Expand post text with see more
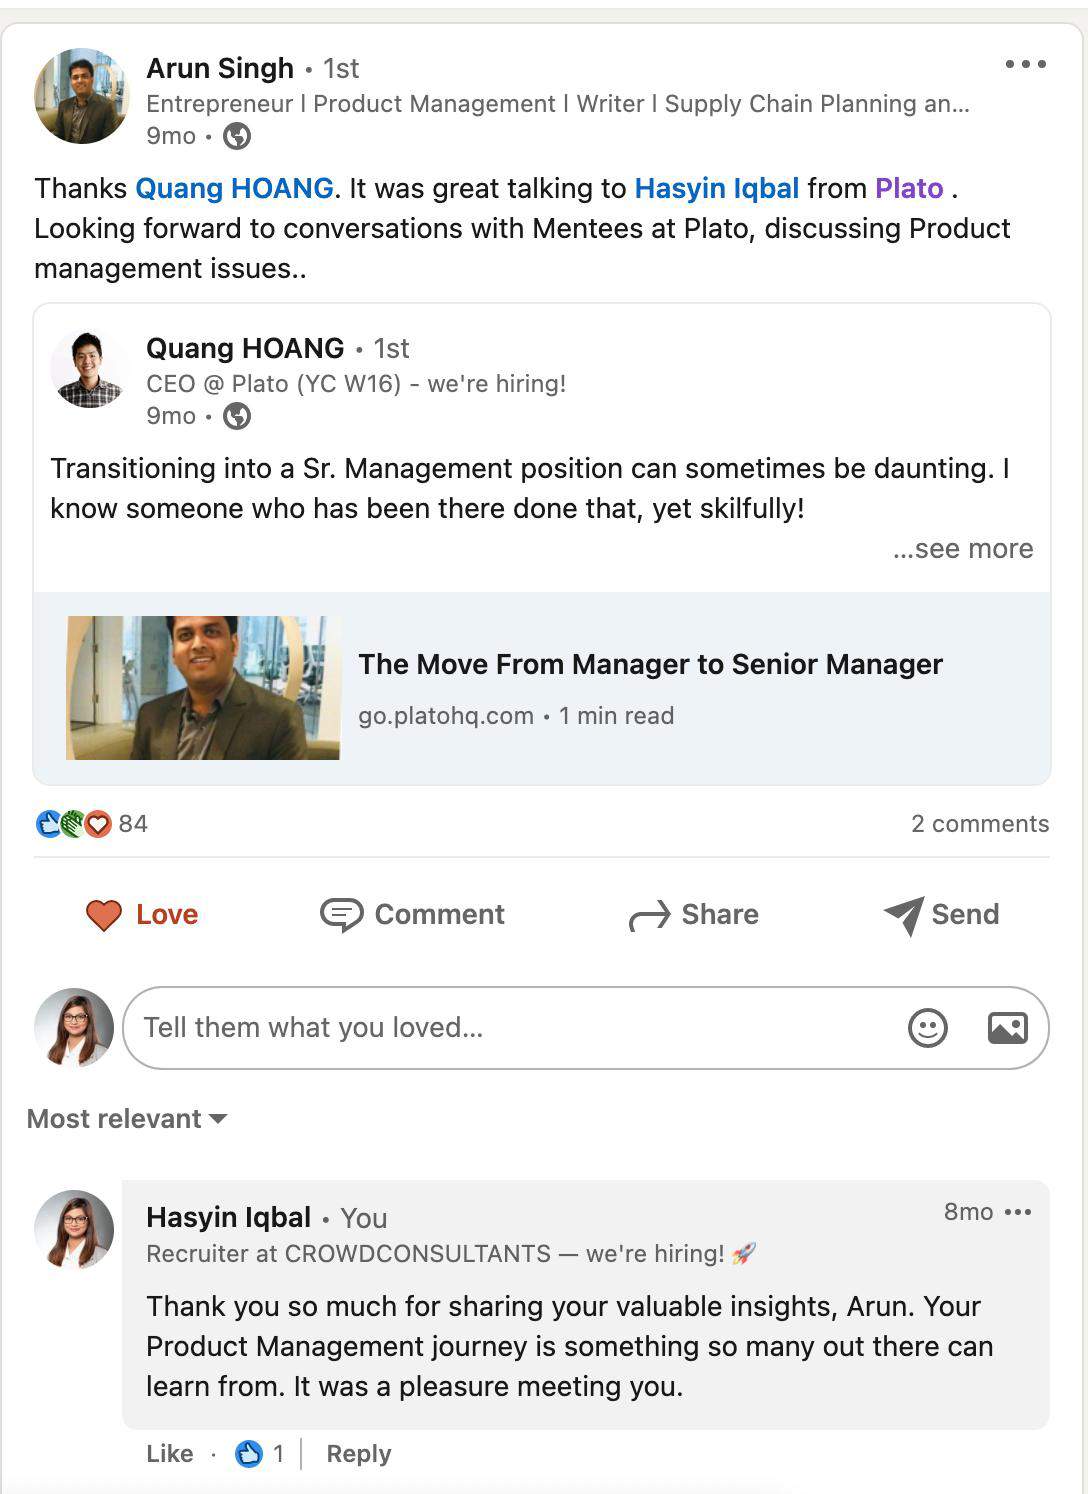The width and height of the screenshot is (1088, 1494). point(963,549)
